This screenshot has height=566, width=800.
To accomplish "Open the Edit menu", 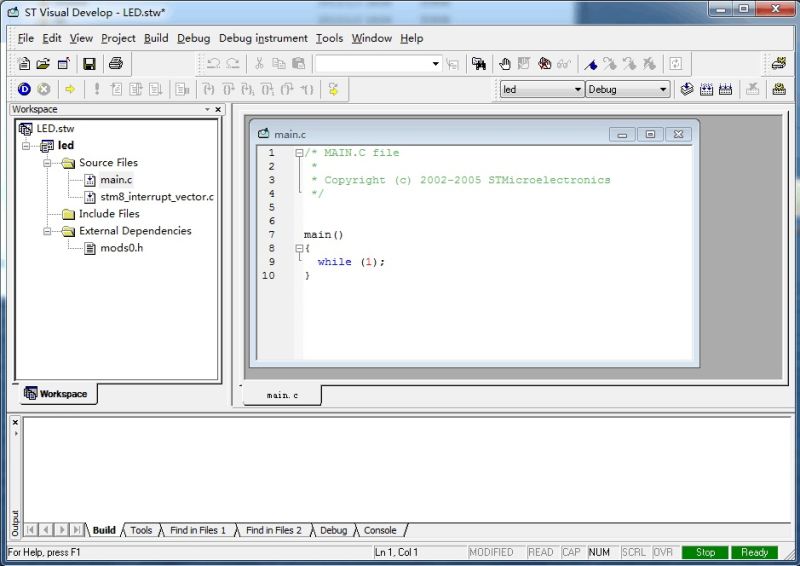I will [x=52, y=38].
